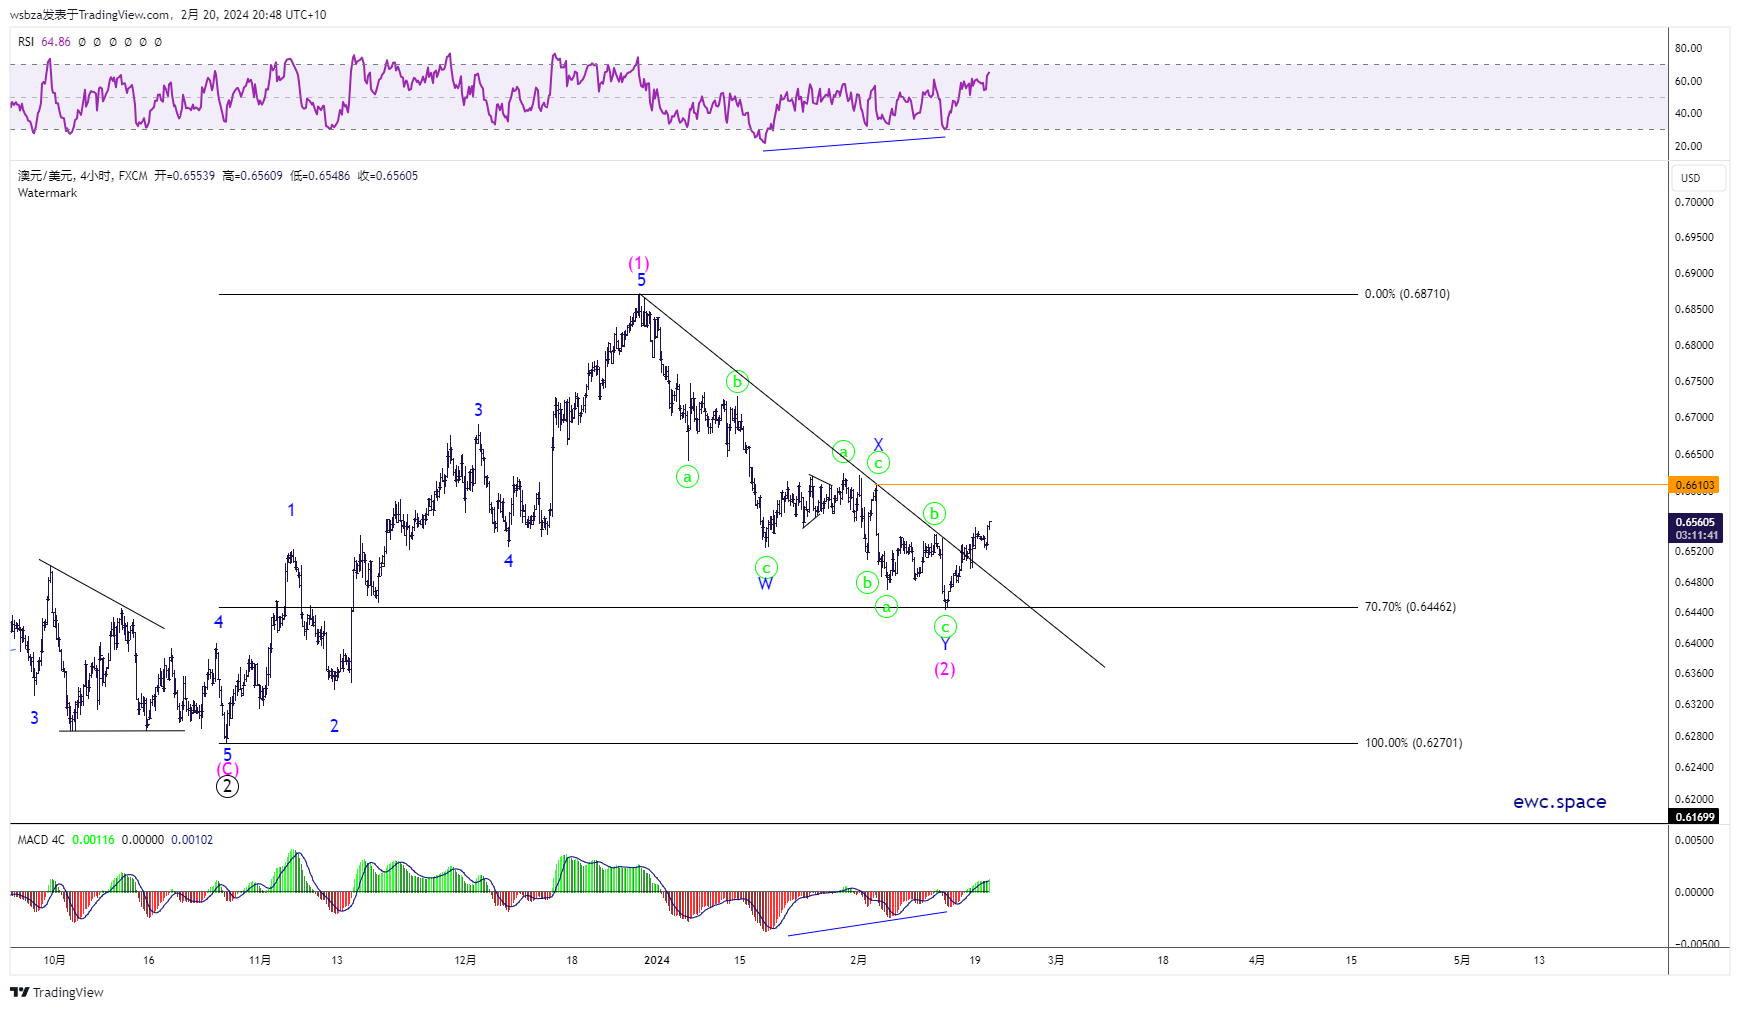Viewport: 1740px width, 1010px height.
Task: Click the 0.70000 price axis label
Action: point(1694,202)
